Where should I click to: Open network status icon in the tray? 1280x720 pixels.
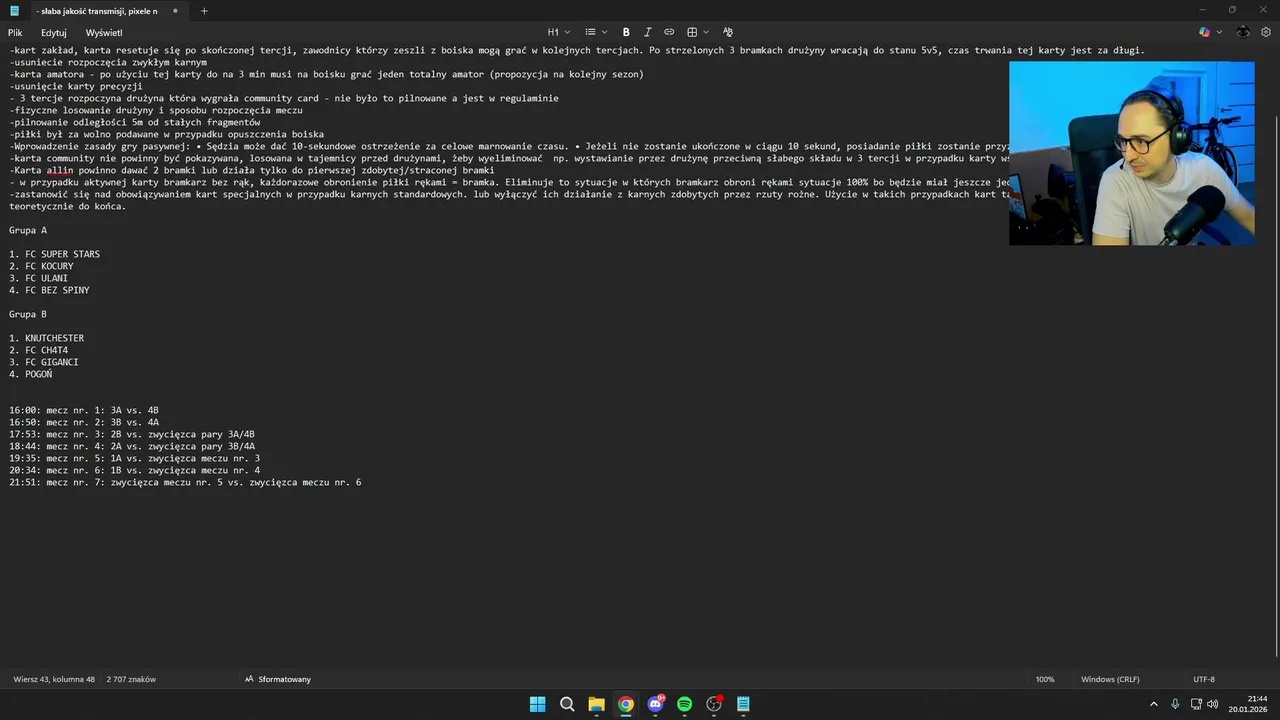(x=1195, y=704)
